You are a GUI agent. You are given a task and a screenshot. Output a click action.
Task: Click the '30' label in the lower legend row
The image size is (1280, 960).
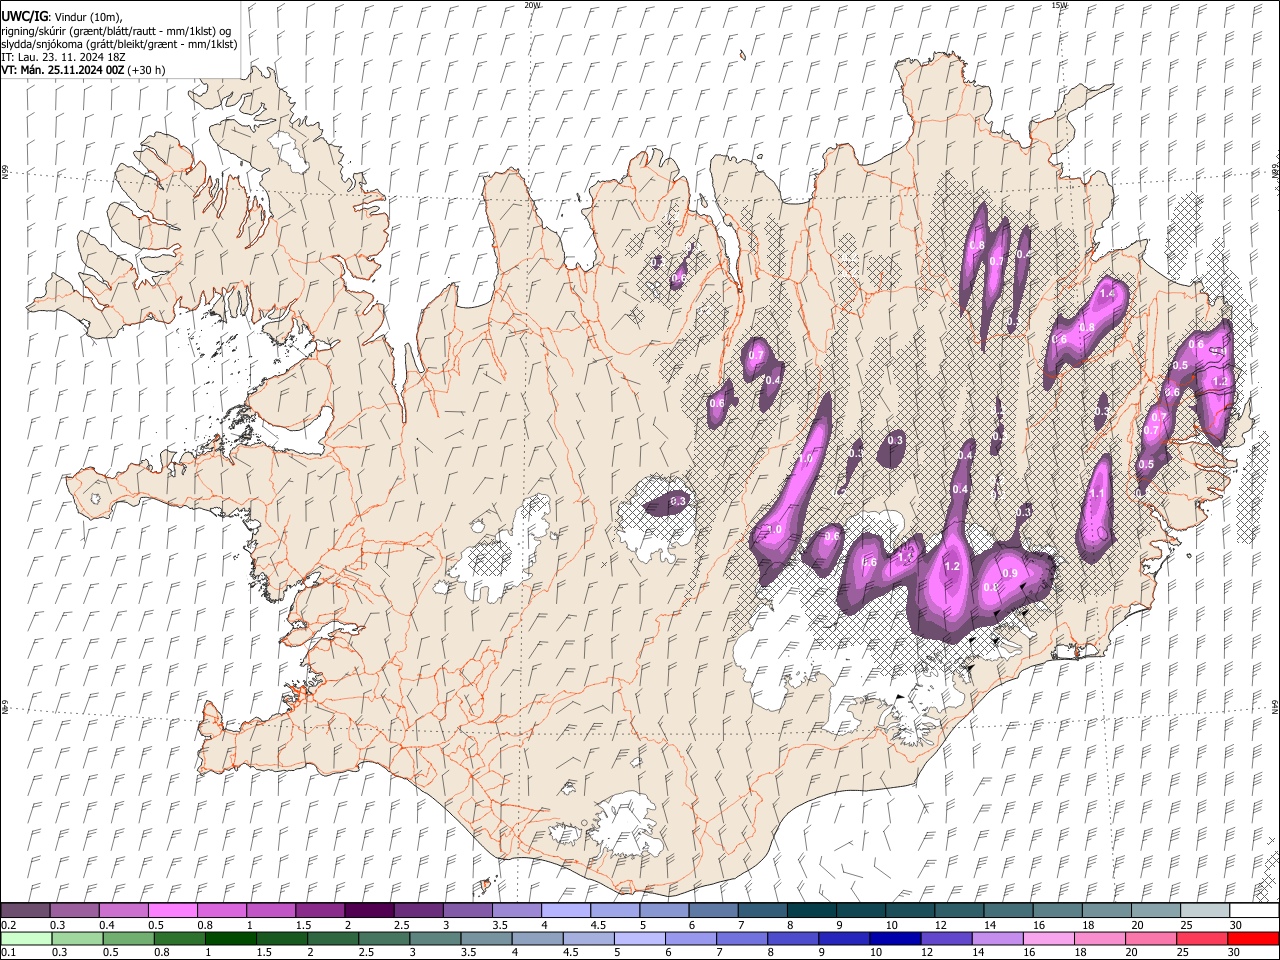[1235, 953]
